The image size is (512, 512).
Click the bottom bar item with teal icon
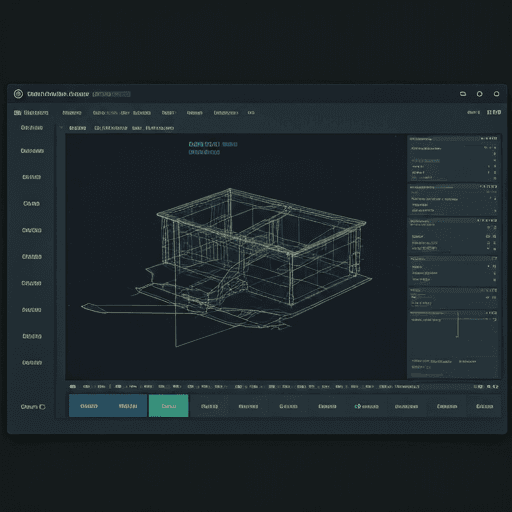click(366, 406)
